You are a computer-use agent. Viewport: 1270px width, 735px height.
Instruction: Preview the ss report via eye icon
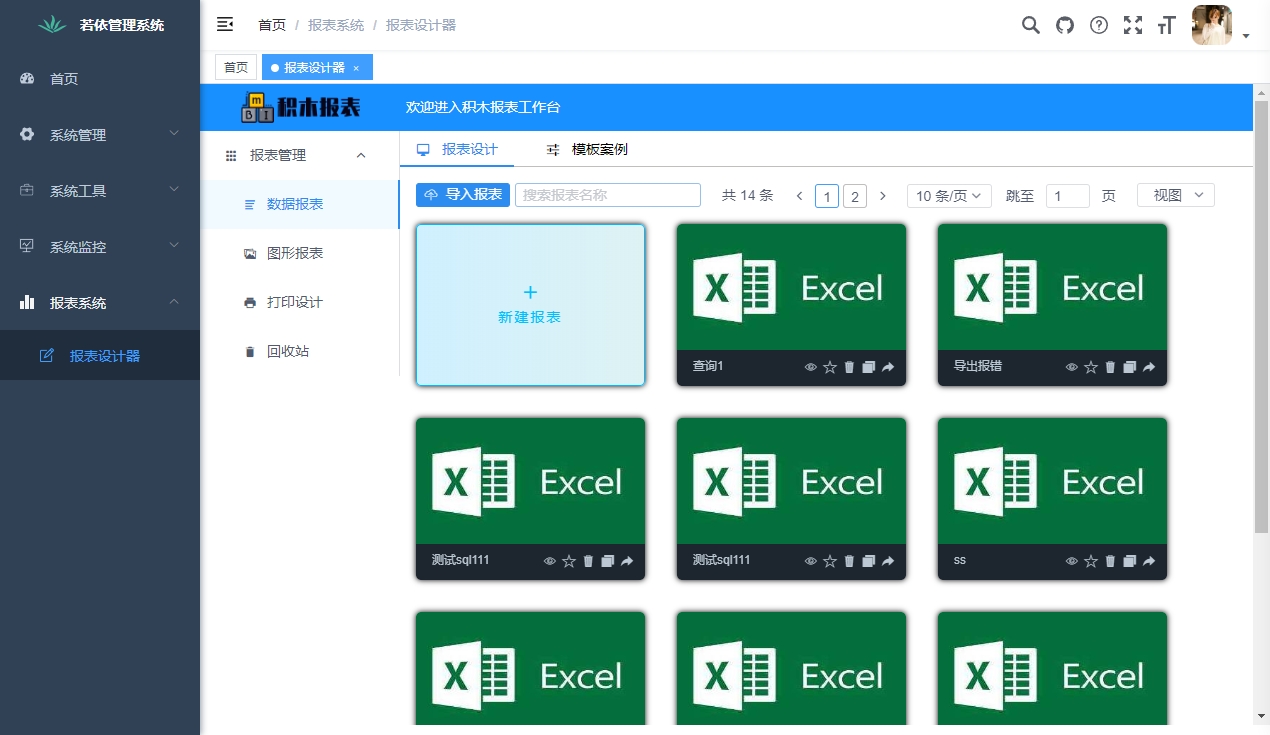pyautogui.click(x=1072, y=561)
